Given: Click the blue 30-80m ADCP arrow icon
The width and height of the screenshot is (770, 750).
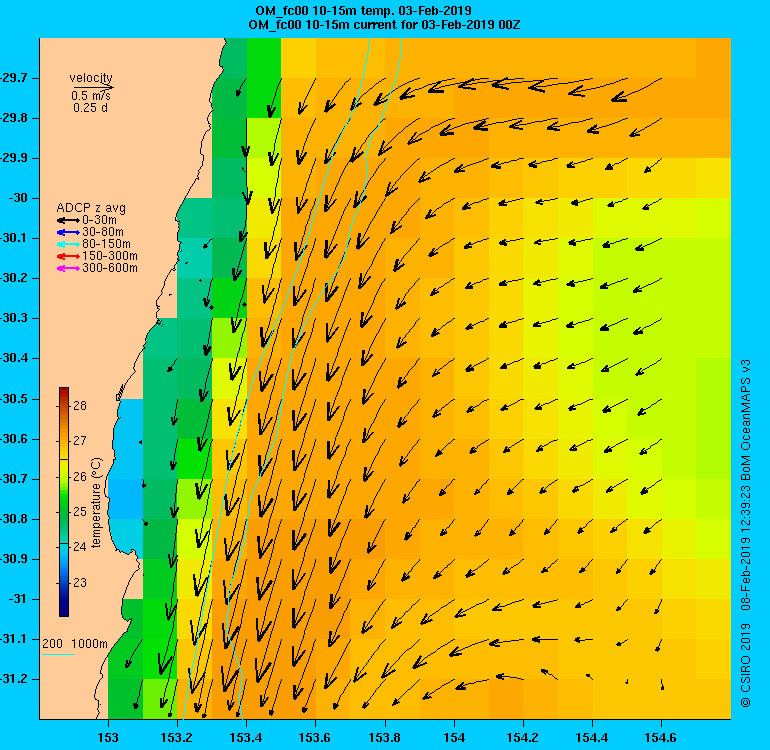Looking at the screenshot, I should [x=68, y=232].
